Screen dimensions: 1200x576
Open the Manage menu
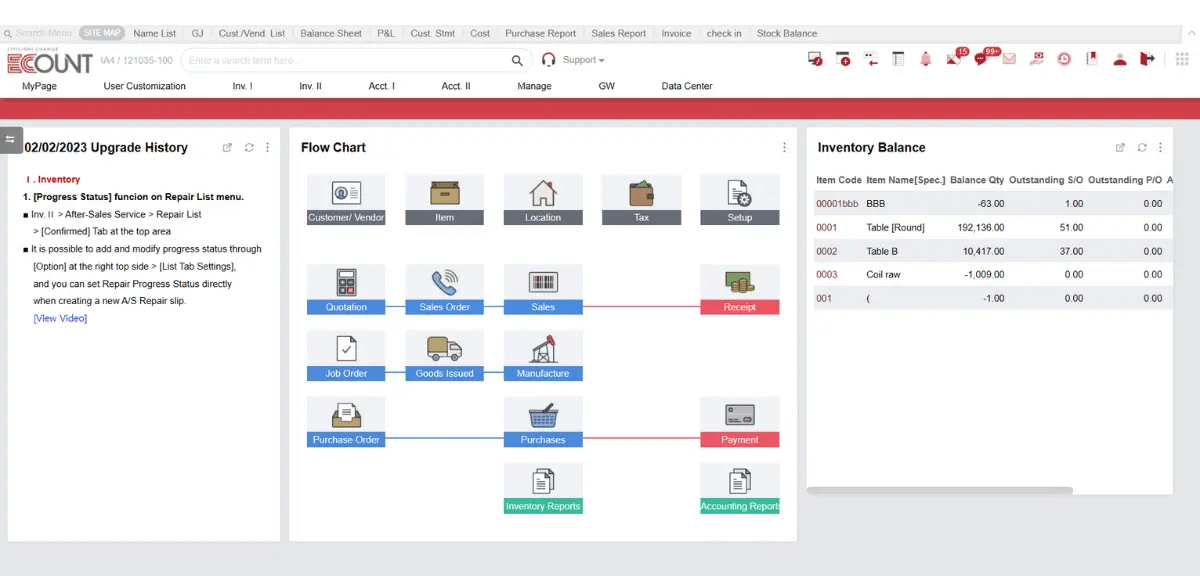point(534,86)
